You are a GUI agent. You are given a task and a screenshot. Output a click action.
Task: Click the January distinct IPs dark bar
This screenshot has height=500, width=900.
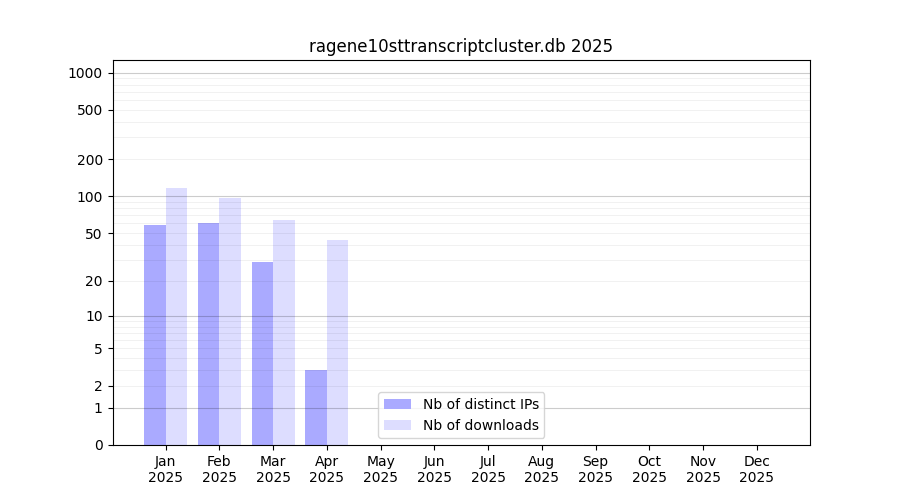click(x=155, y=335)
